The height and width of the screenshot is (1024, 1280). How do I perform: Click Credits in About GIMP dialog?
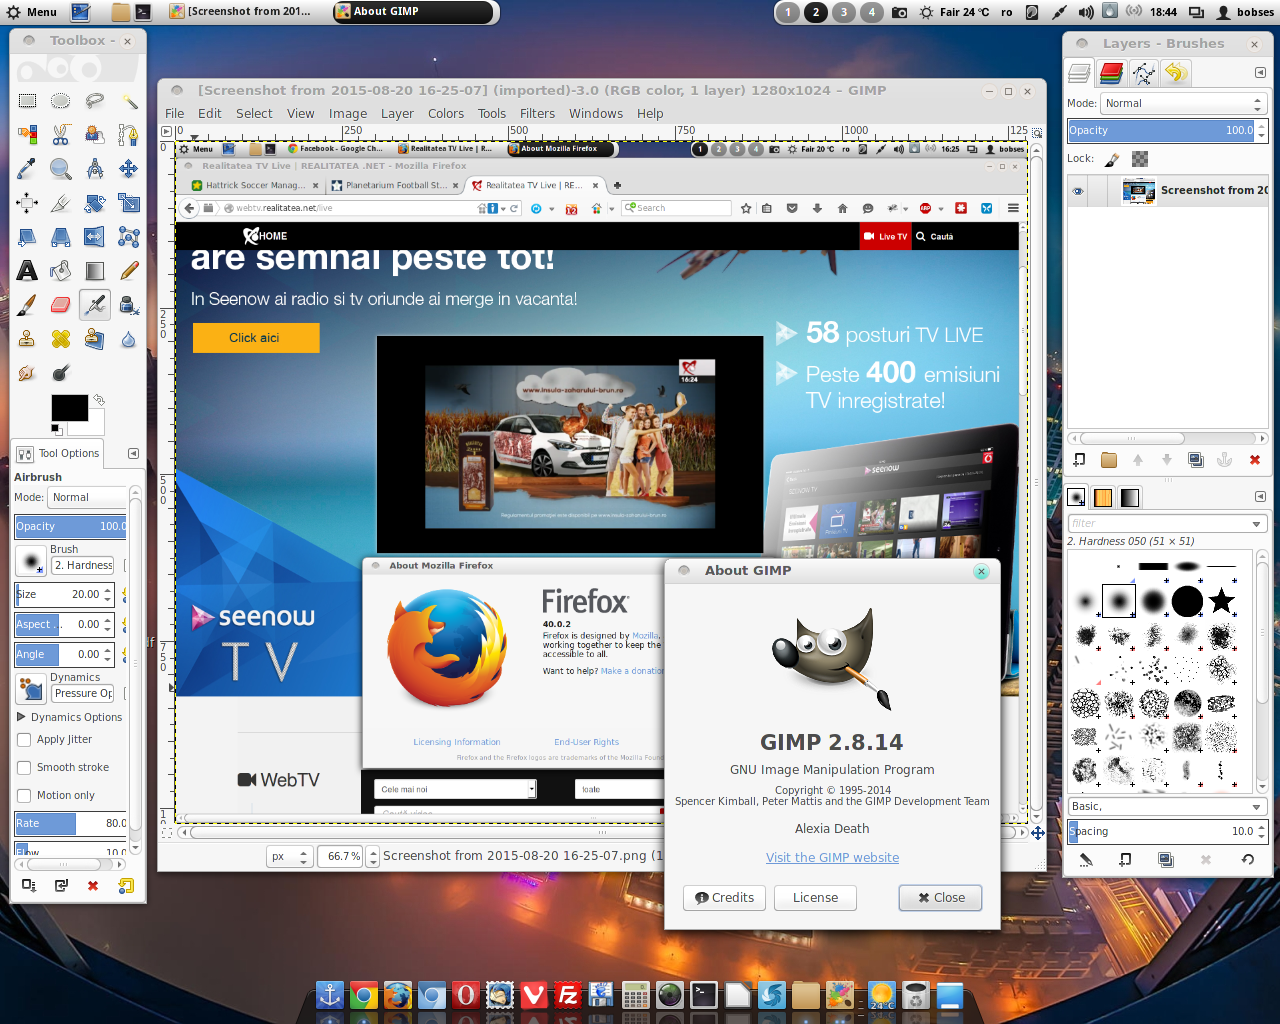pyautogui.click(x=725, y=898)
